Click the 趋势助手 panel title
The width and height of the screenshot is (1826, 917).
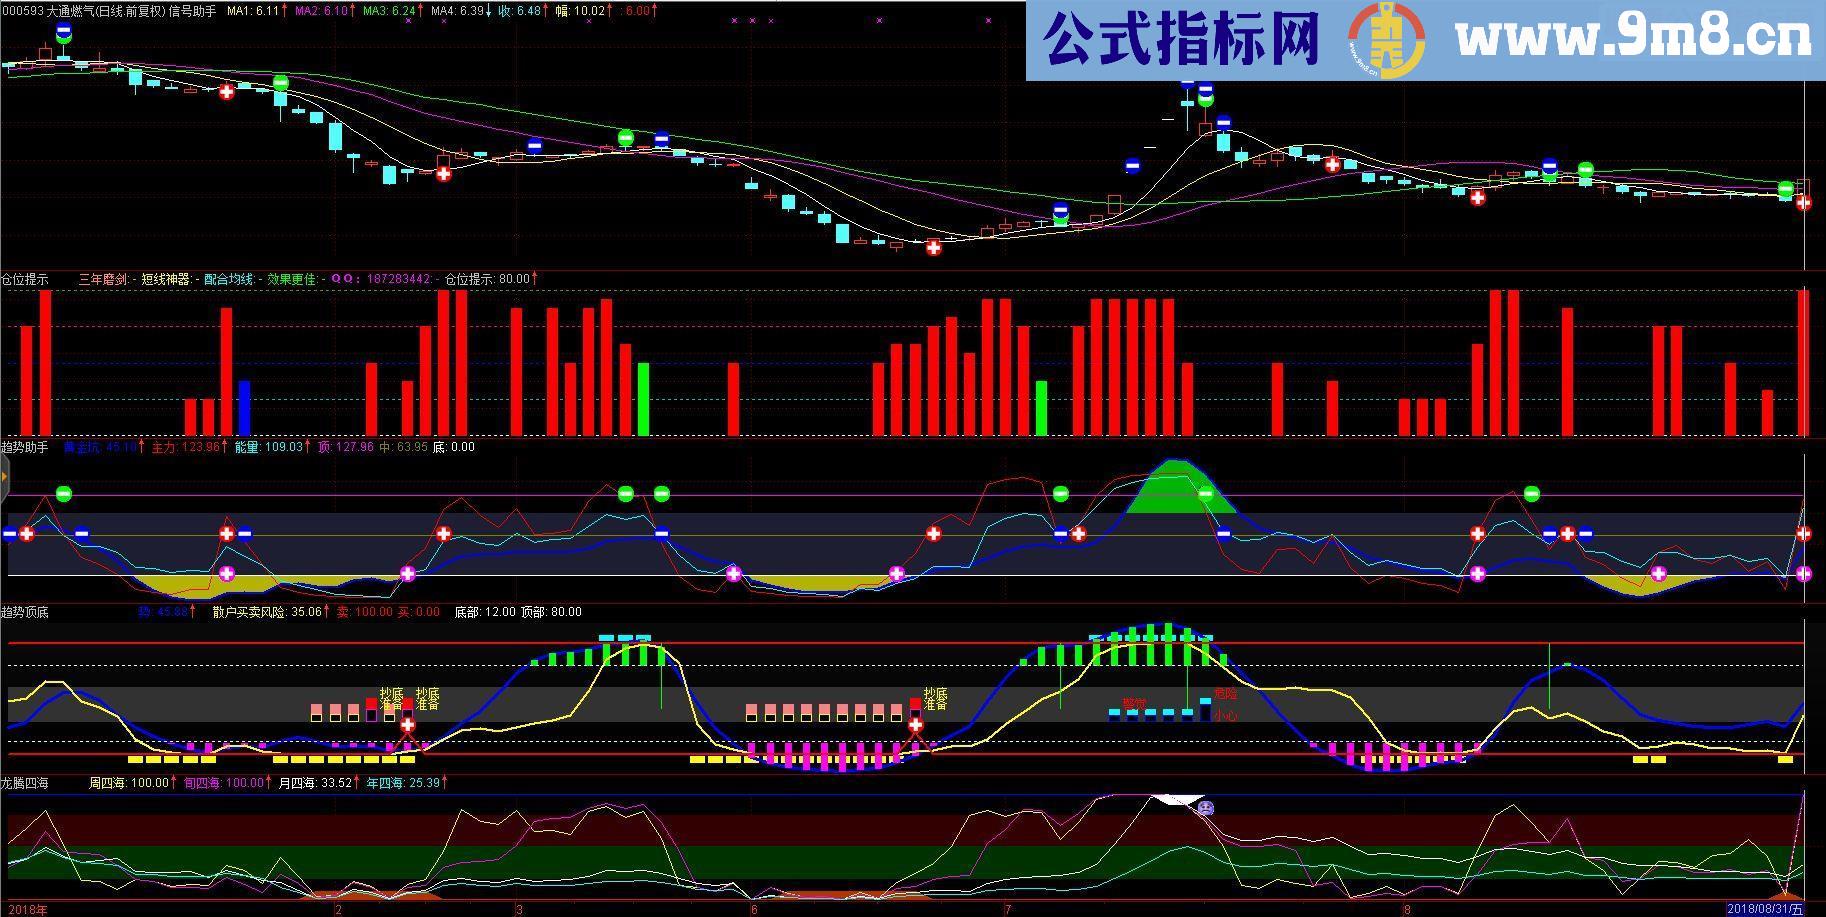[25, 447]
